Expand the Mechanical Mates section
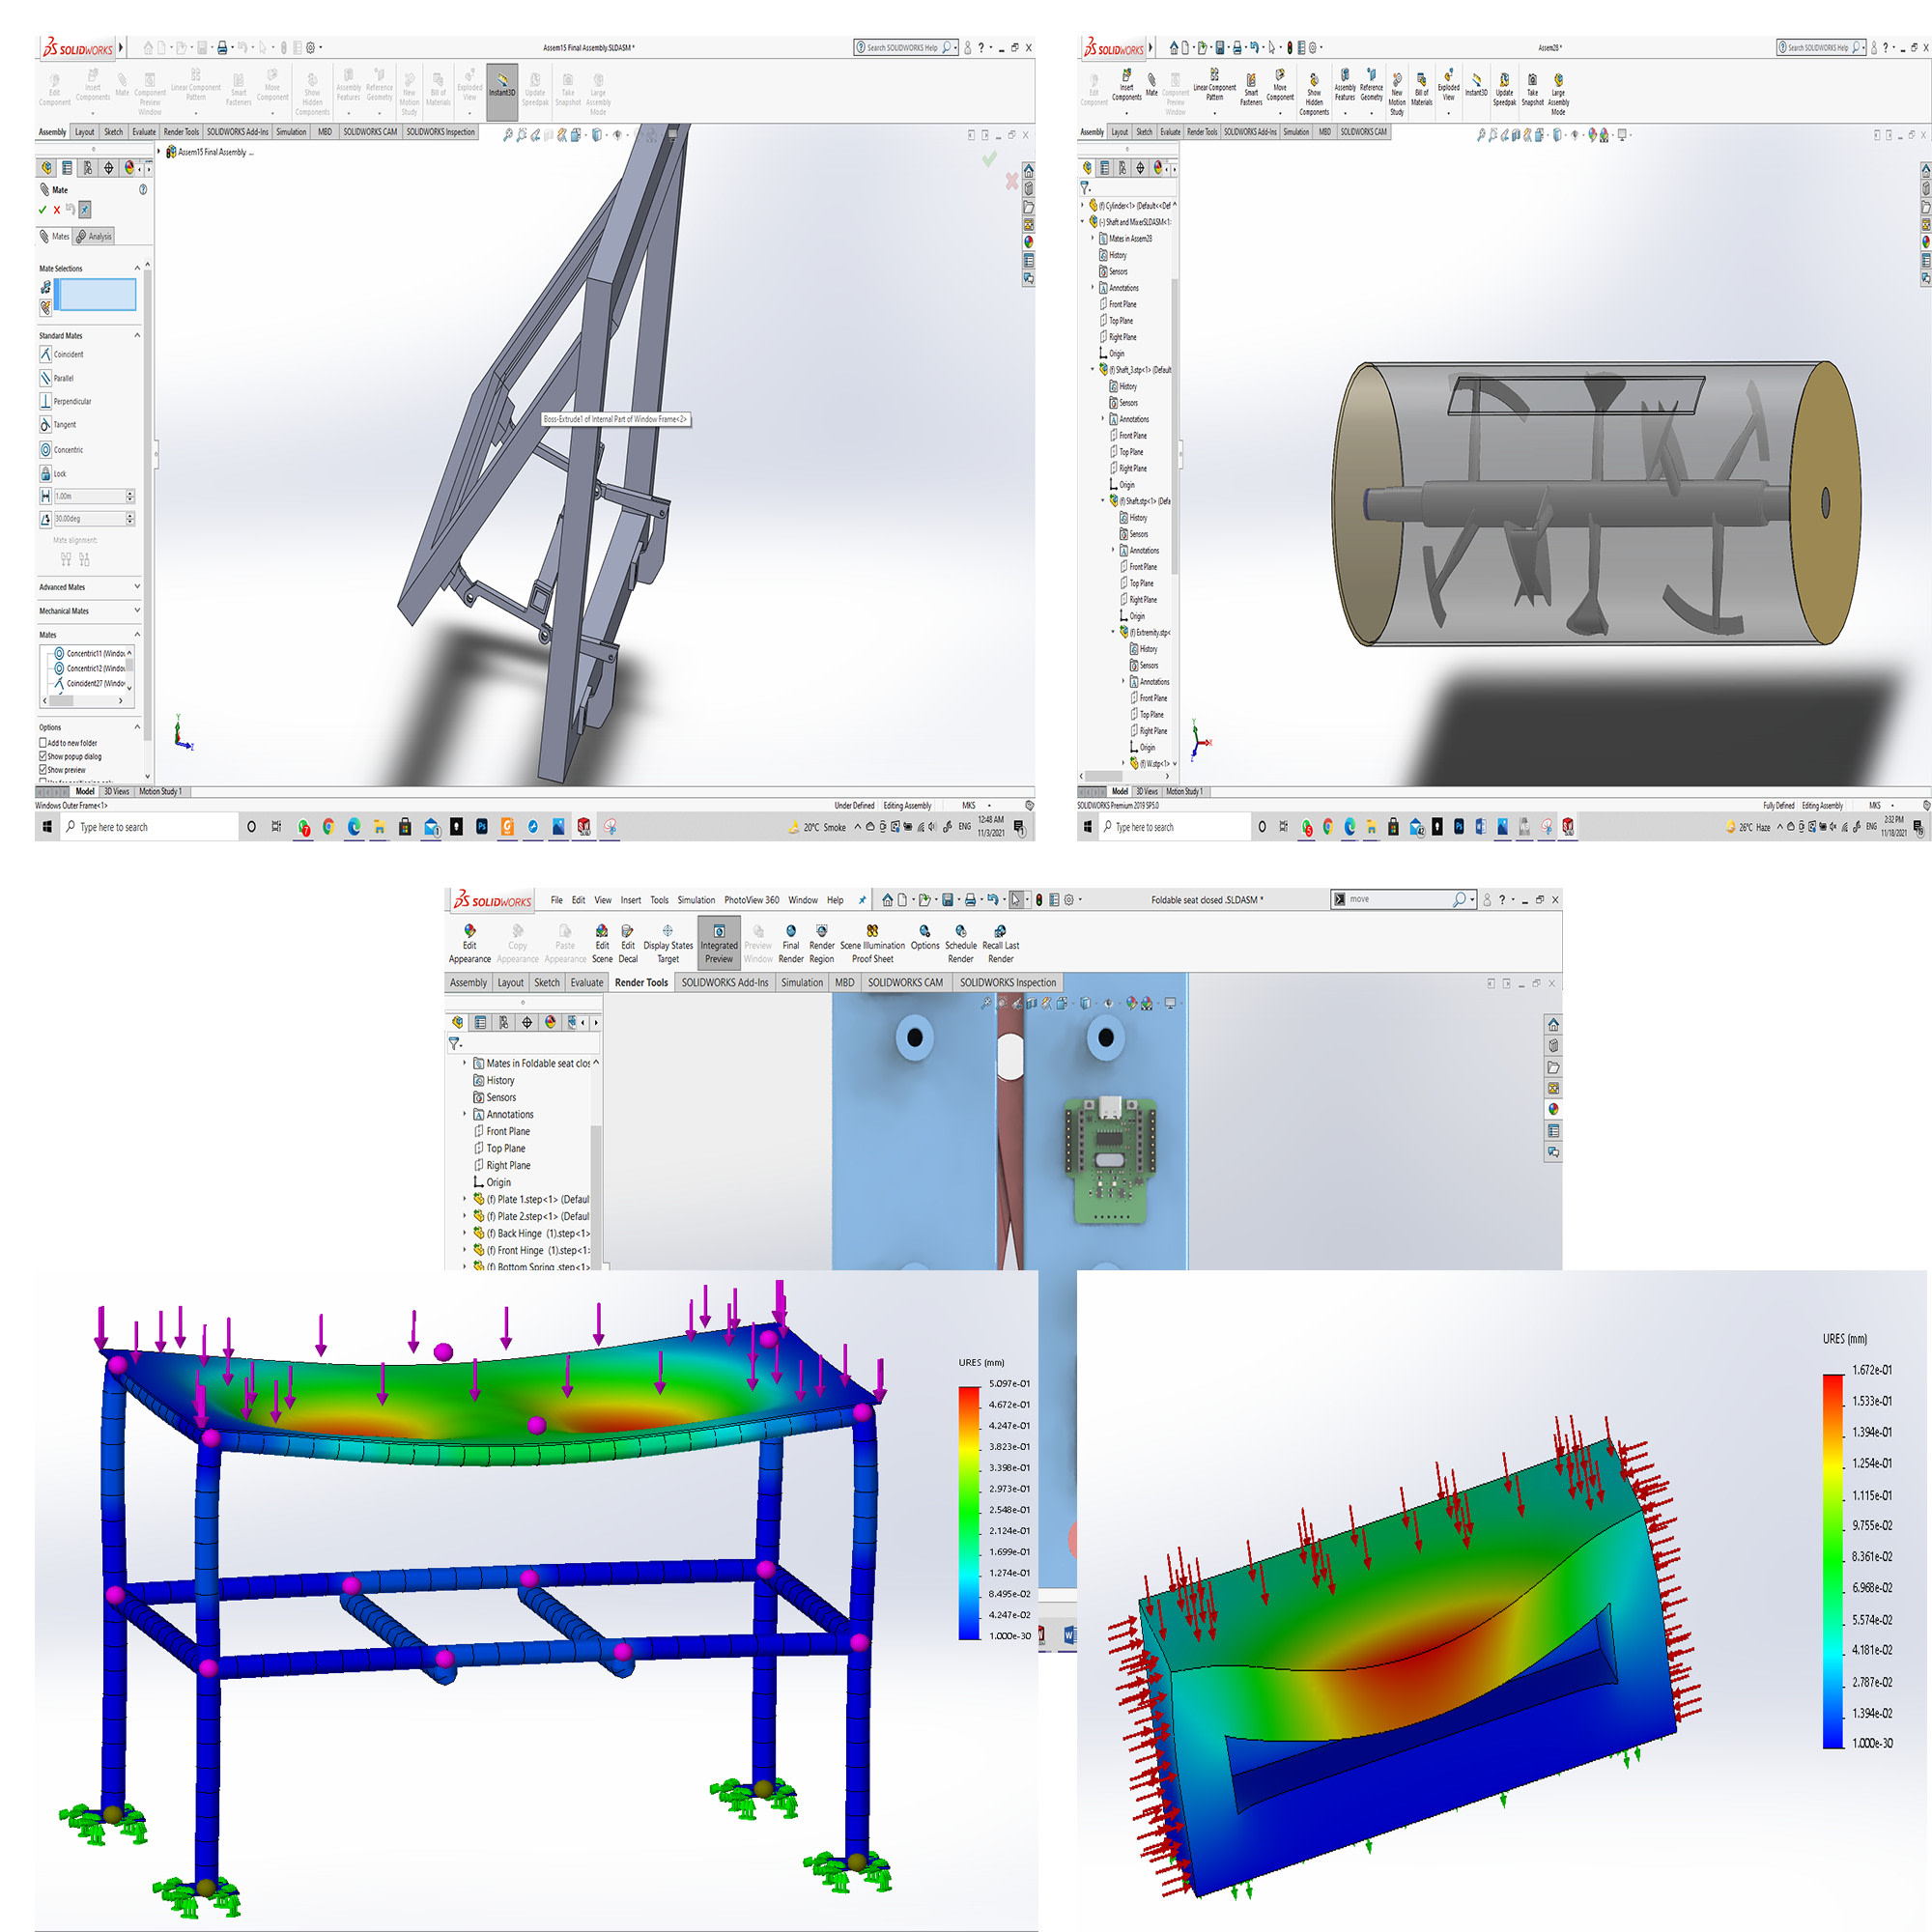 pyautogui.click(x=137, y=611)
